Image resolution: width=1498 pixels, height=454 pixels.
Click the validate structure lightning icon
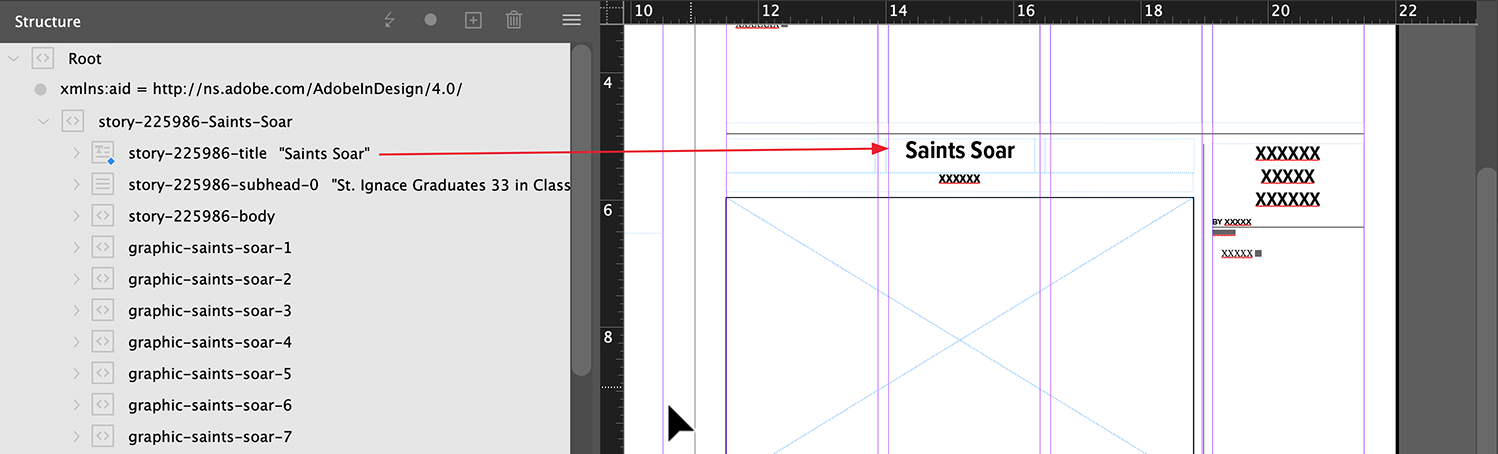[390, 20]
